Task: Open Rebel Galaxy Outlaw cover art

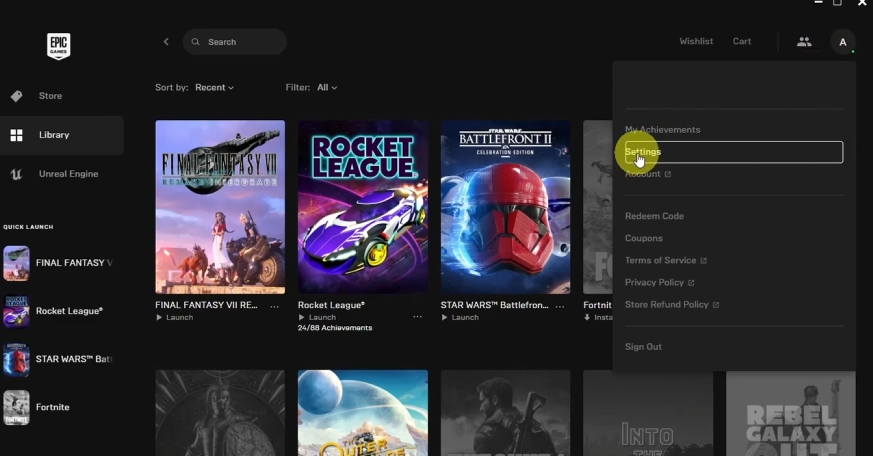Action: point(791,413)
